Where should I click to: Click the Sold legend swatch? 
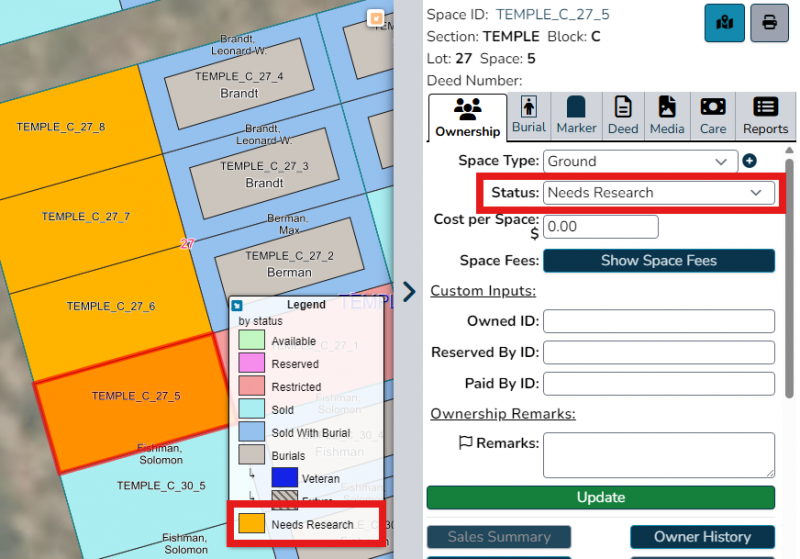tap(252, 409)
